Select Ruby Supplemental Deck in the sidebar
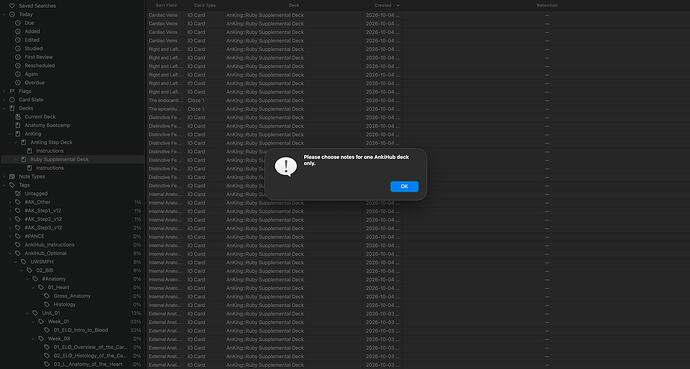The width and height of the screenshot is (690, 369). pos(59,160)
